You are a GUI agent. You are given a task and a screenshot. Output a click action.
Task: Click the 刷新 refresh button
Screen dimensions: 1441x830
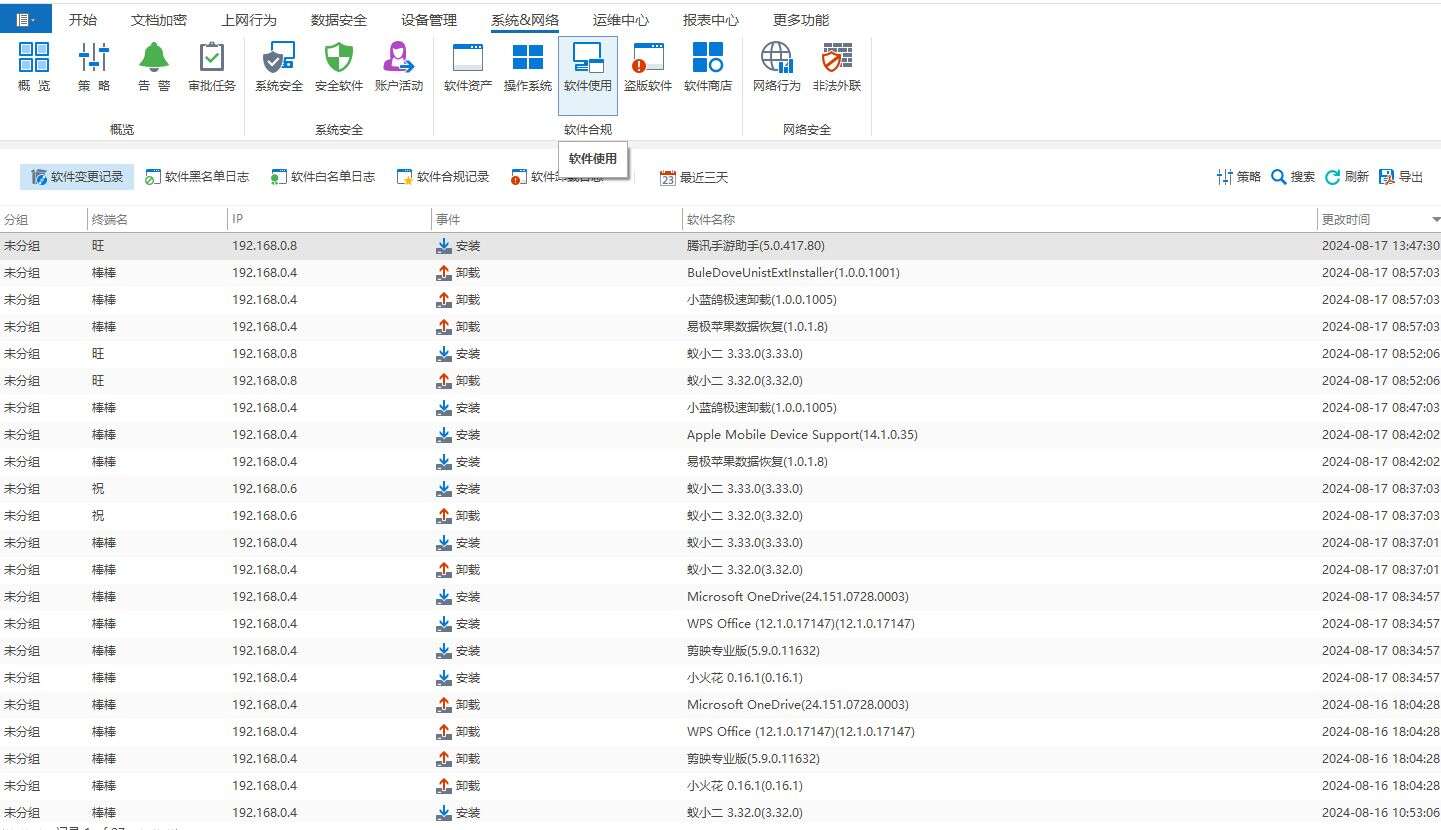pyautogui.click(x=1346, y=177)
